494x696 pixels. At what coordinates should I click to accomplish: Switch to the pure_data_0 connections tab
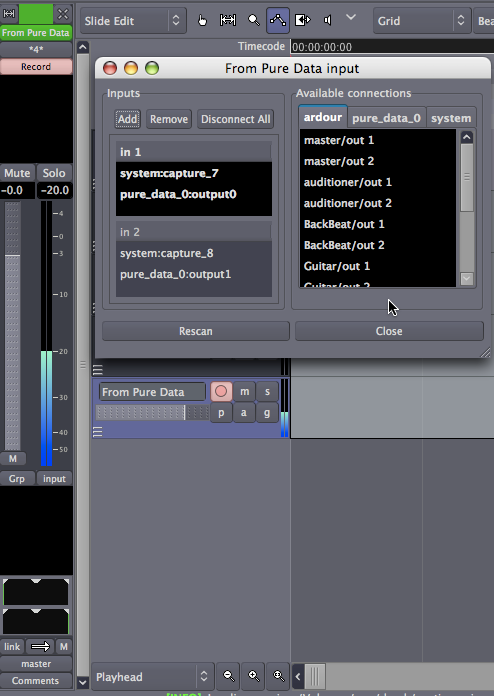387,118
